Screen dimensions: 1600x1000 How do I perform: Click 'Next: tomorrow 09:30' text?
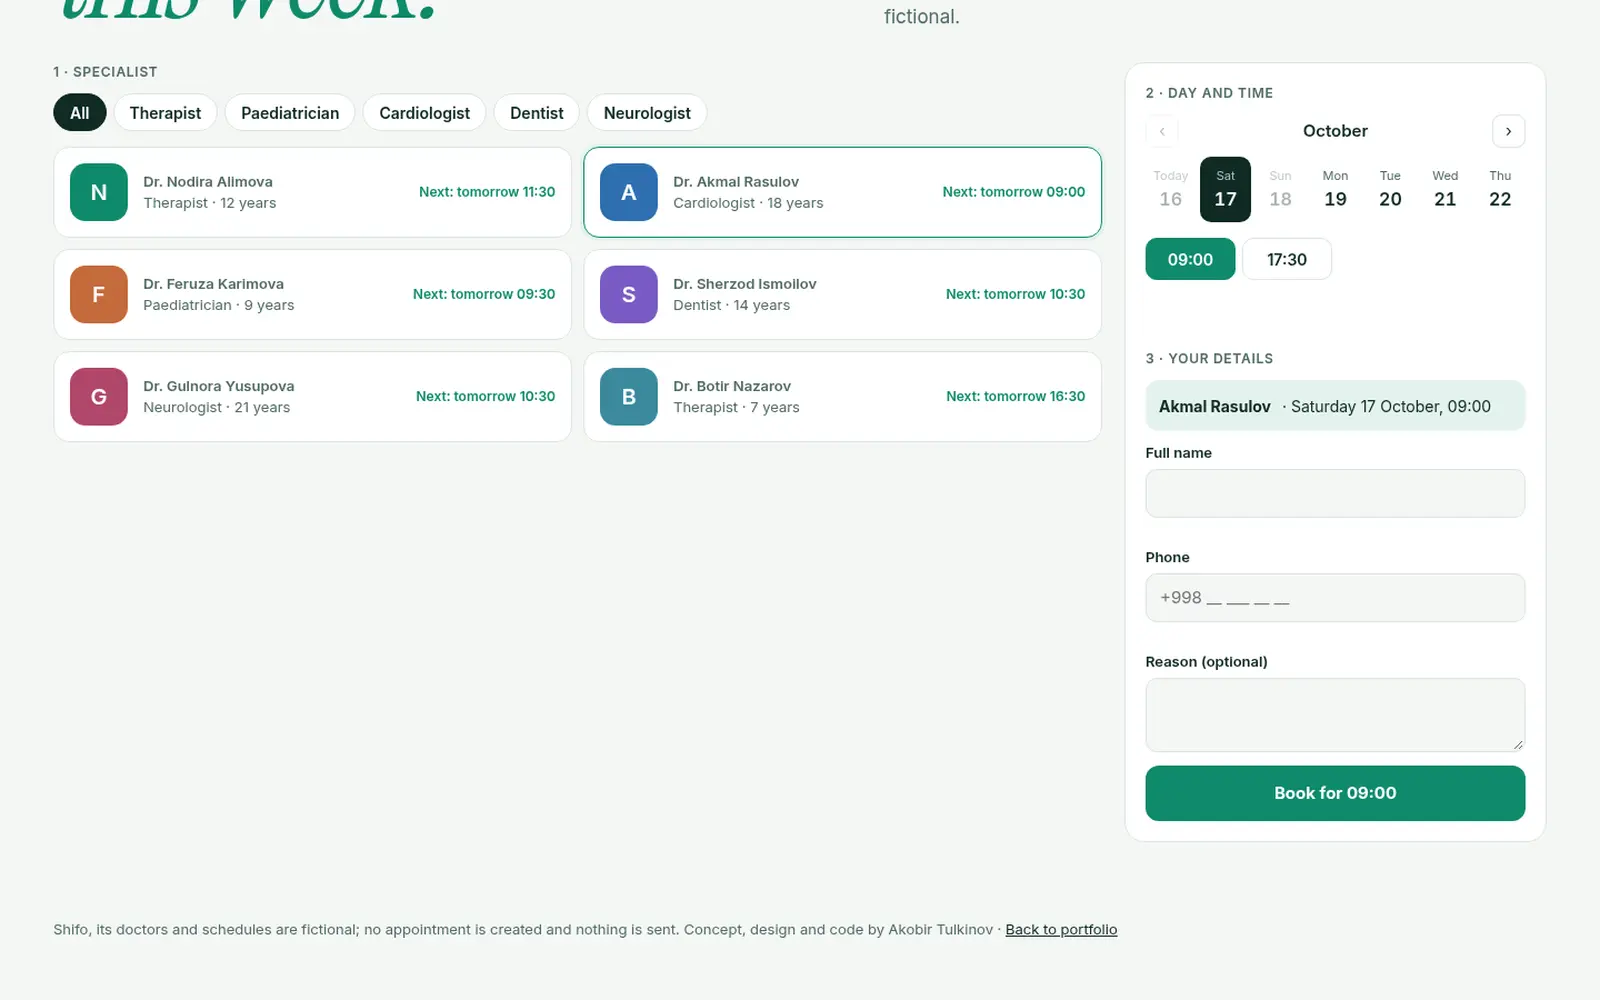[484, 294]
